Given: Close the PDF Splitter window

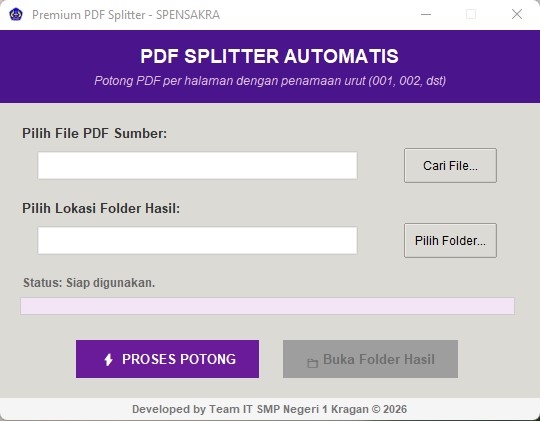Looking at the screenshot, I should 517,14.
